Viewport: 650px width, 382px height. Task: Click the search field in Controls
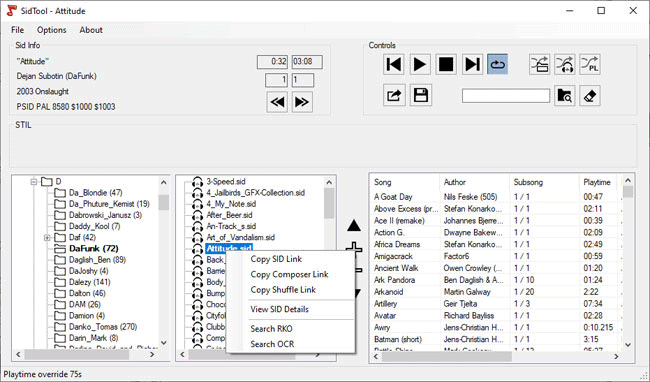click(x=506, y=96)
